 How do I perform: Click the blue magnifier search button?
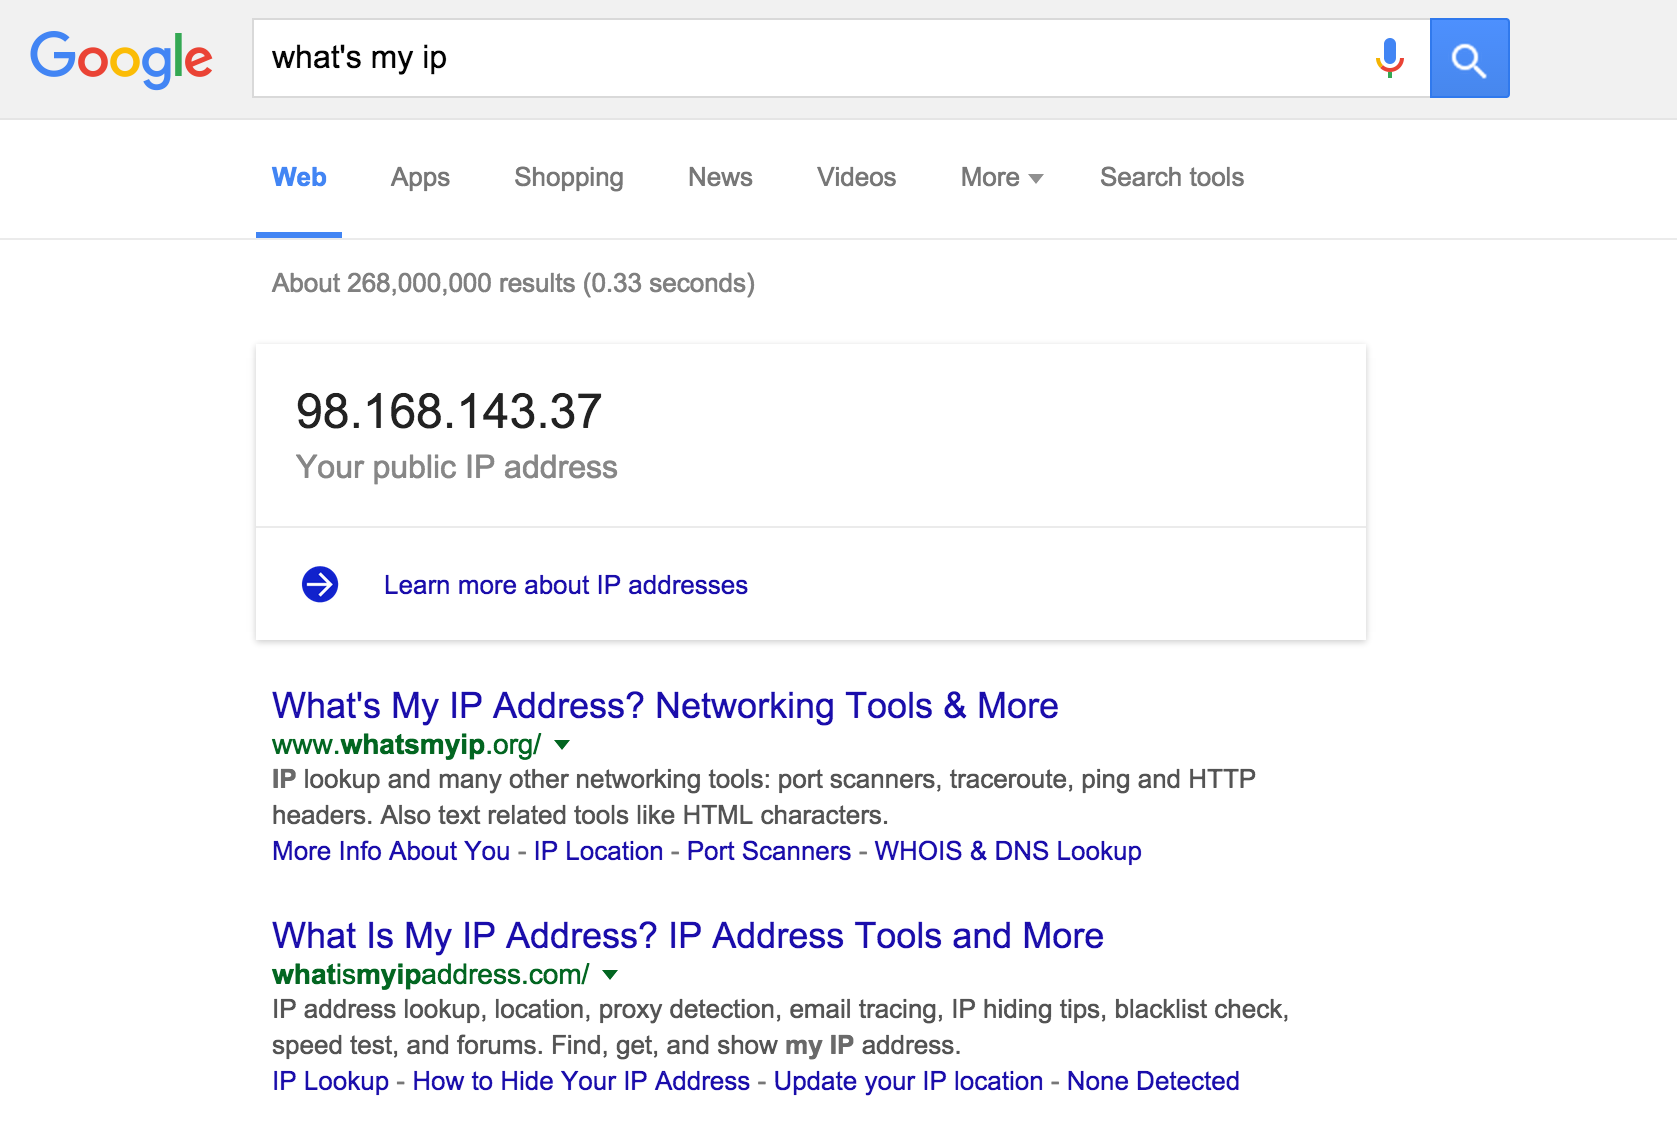coord(1470,58)
